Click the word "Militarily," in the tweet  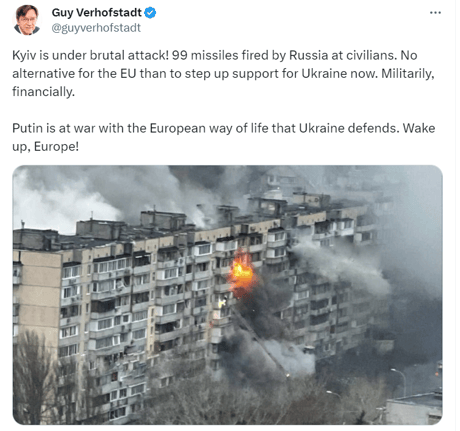click(408, 73)
